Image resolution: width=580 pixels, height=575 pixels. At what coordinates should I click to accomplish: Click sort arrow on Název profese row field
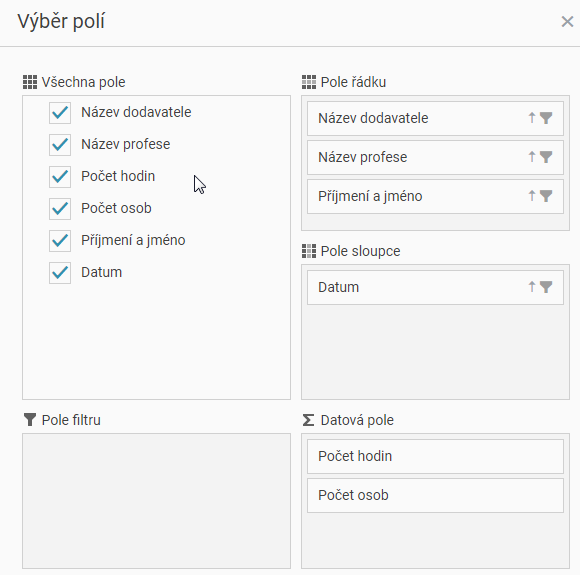[x=532, y=157]
